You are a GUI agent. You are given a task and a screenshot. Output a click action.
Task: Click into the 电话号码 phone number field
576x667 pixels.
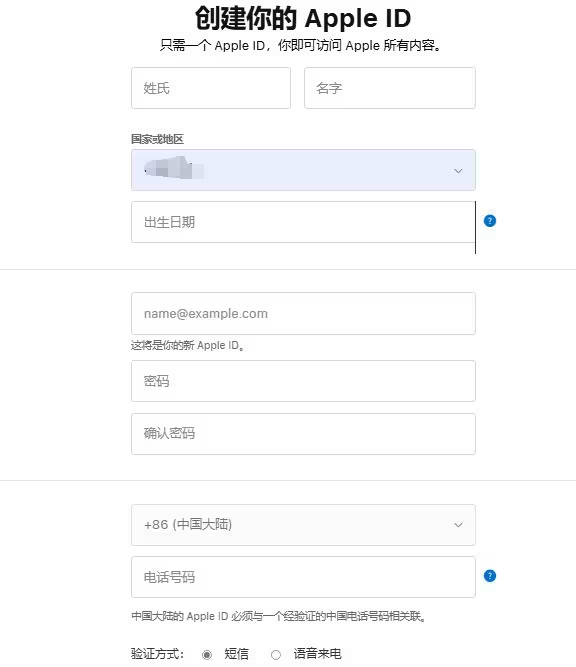(x=303, y=577)
